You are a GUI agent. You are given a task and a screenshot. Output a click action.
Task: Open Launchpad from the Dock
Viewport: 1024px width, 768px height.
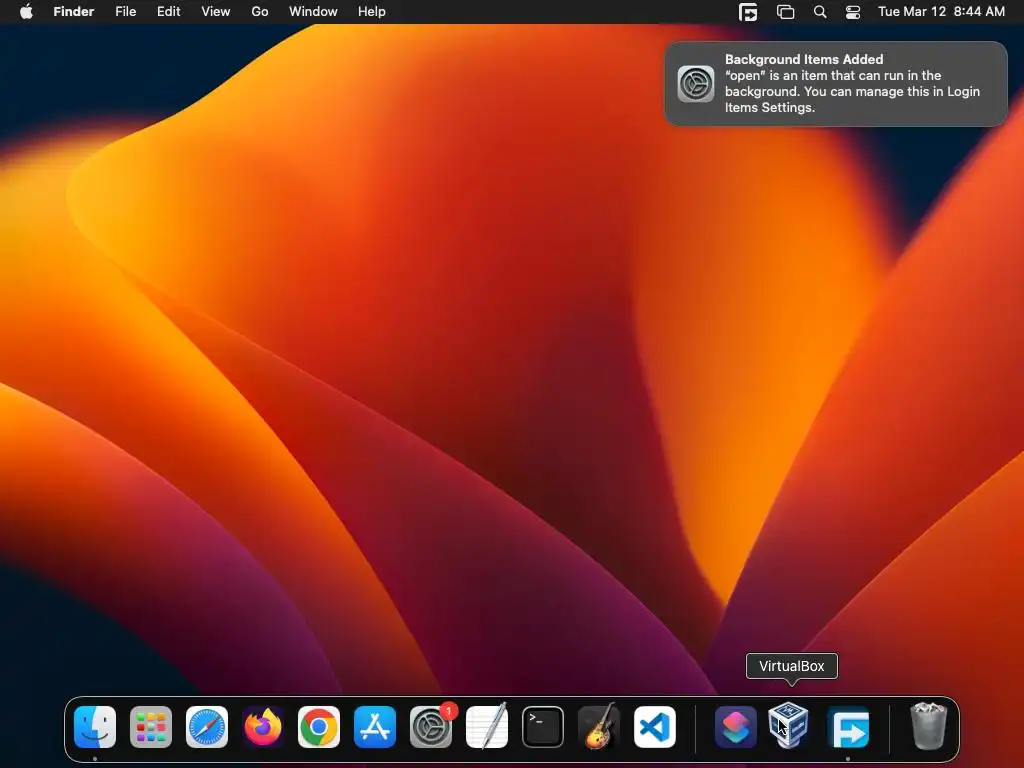(x=151, y=727)
